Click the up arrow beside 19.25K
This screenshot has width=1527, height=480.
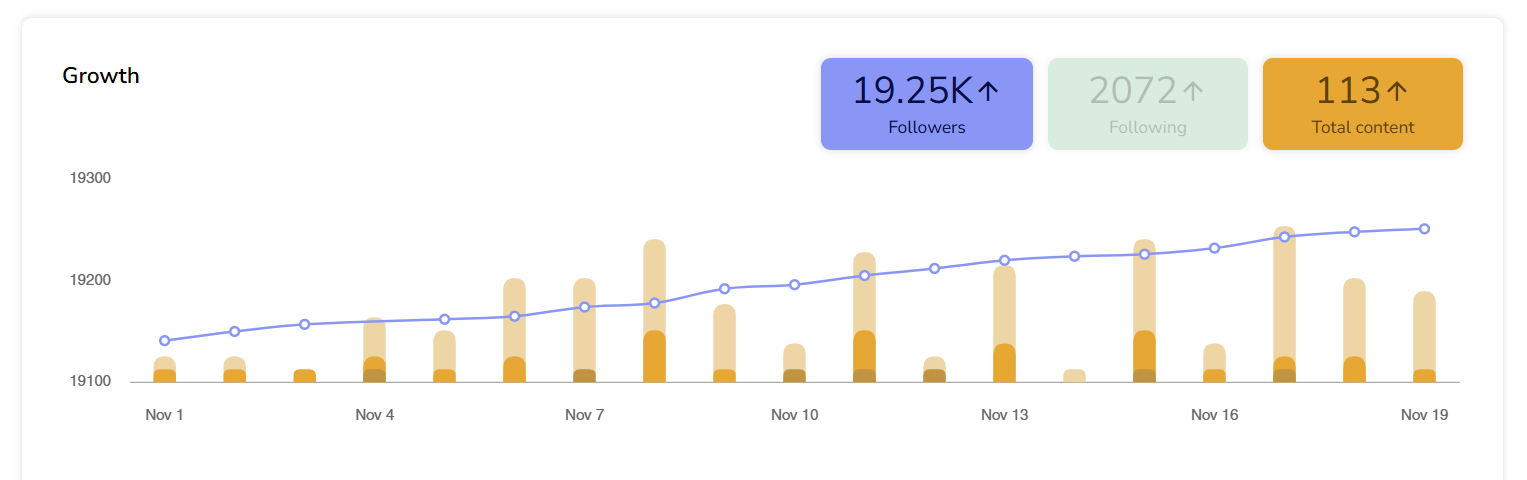pyautogui.click(x=988, y=92)
